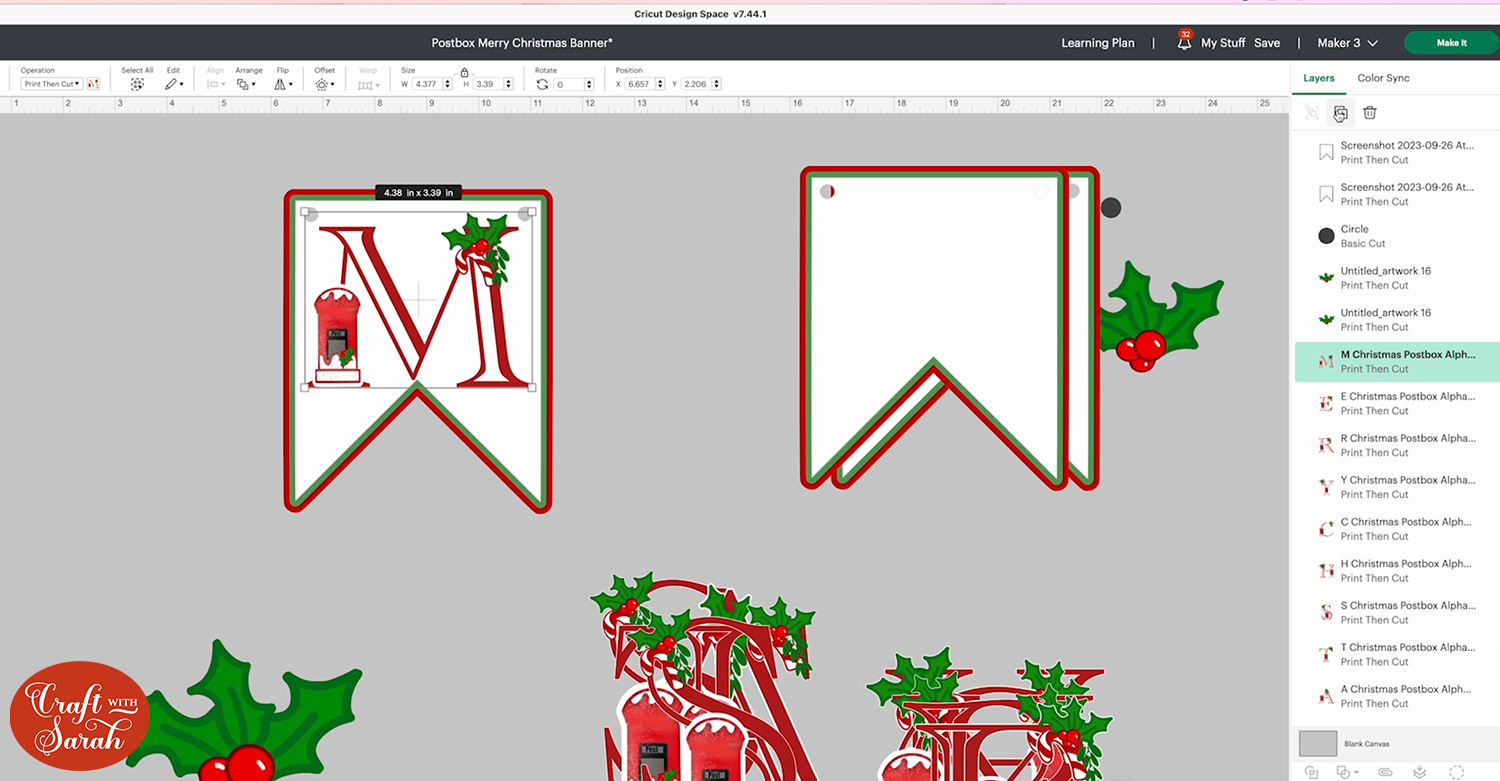Click the Duplicate layer icon

tap(1340, 113)
